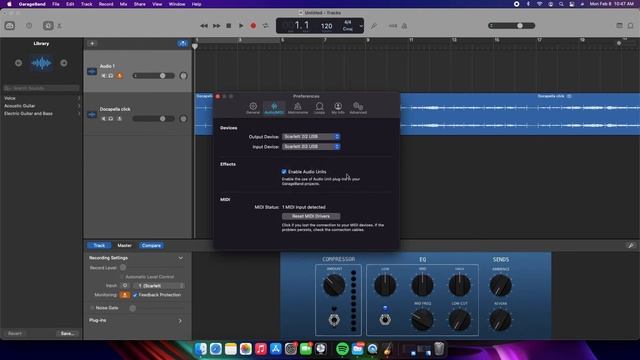Toggle the EQ on/off switch
640x360 pixels.
point(384,320)
